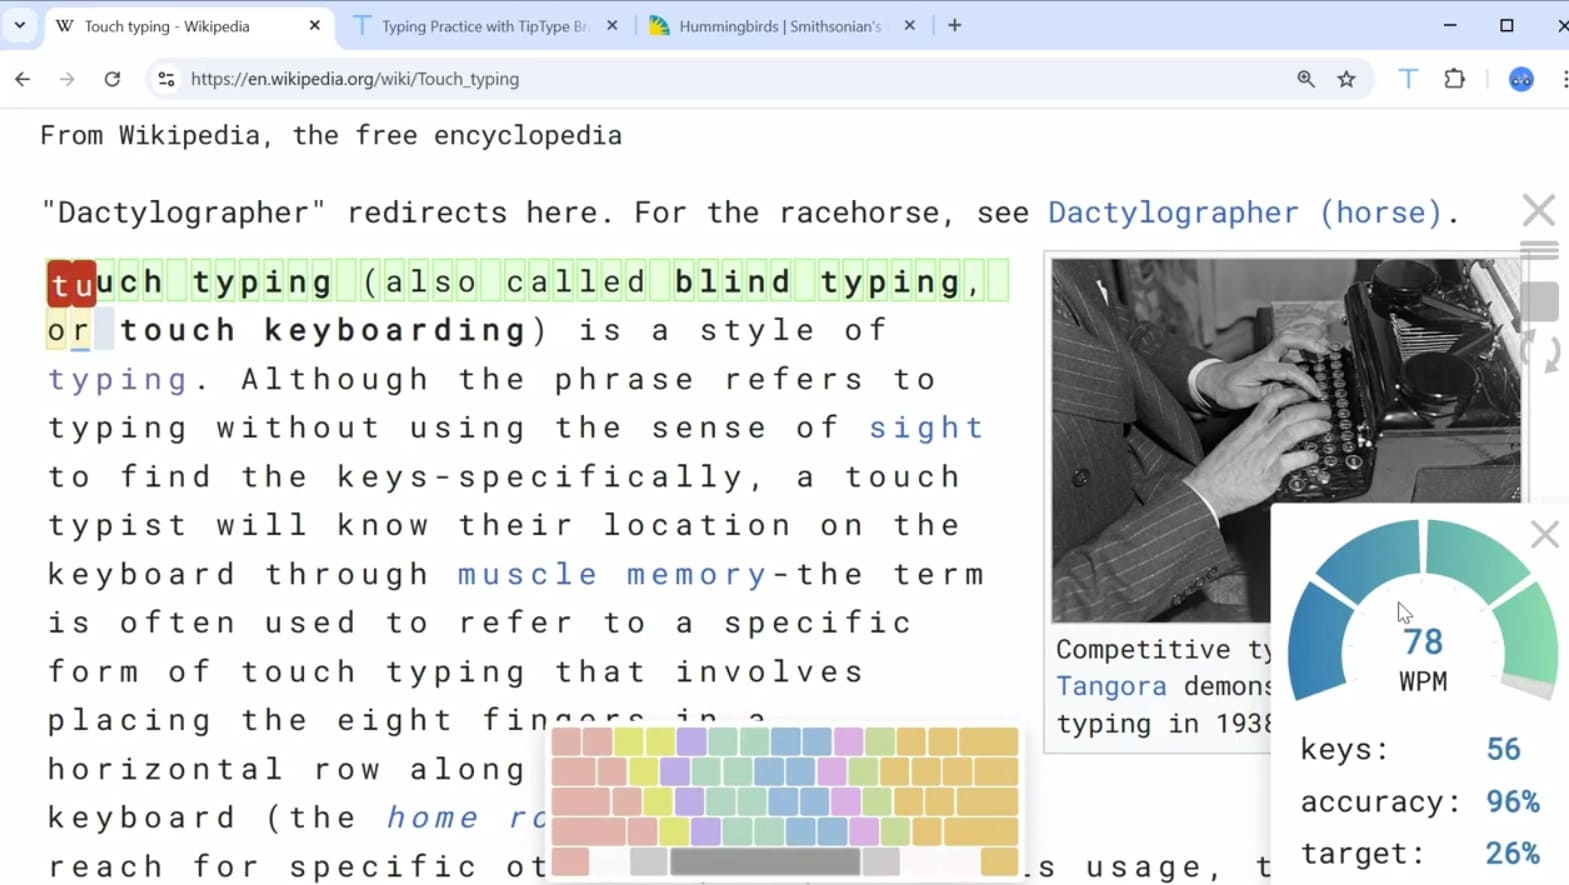Click the TipType extension icon in toolbar
The height and width of the screenshot is (885, 1569).
[x=1407, y=79]
